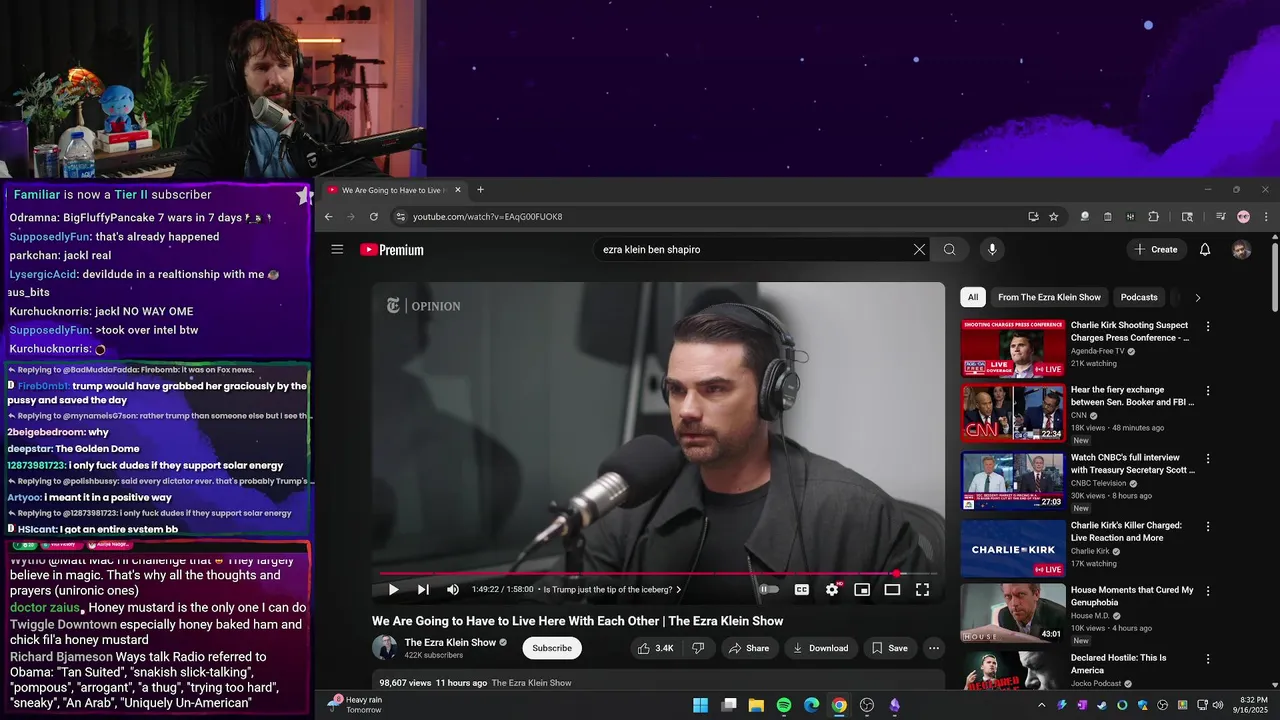Image resolution: width=1280 pixels, height=720 pixels.
Task: Open a new browser tab
Action: pyautogui.click(x=480, y=189)
